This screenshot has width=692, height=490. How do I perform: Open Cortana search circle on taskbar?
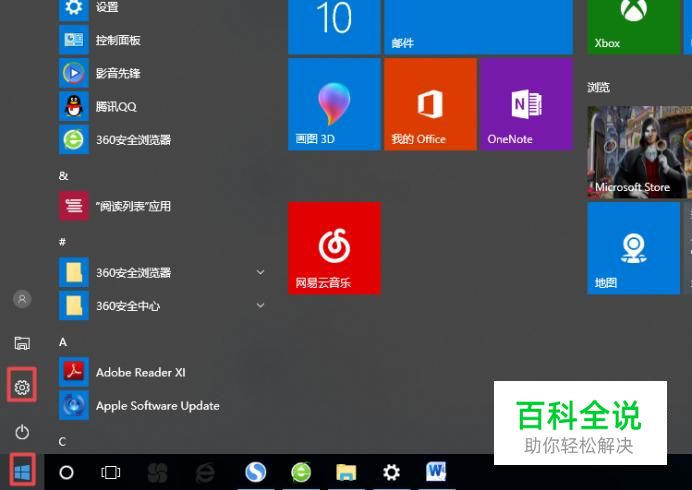click(66, 472)
